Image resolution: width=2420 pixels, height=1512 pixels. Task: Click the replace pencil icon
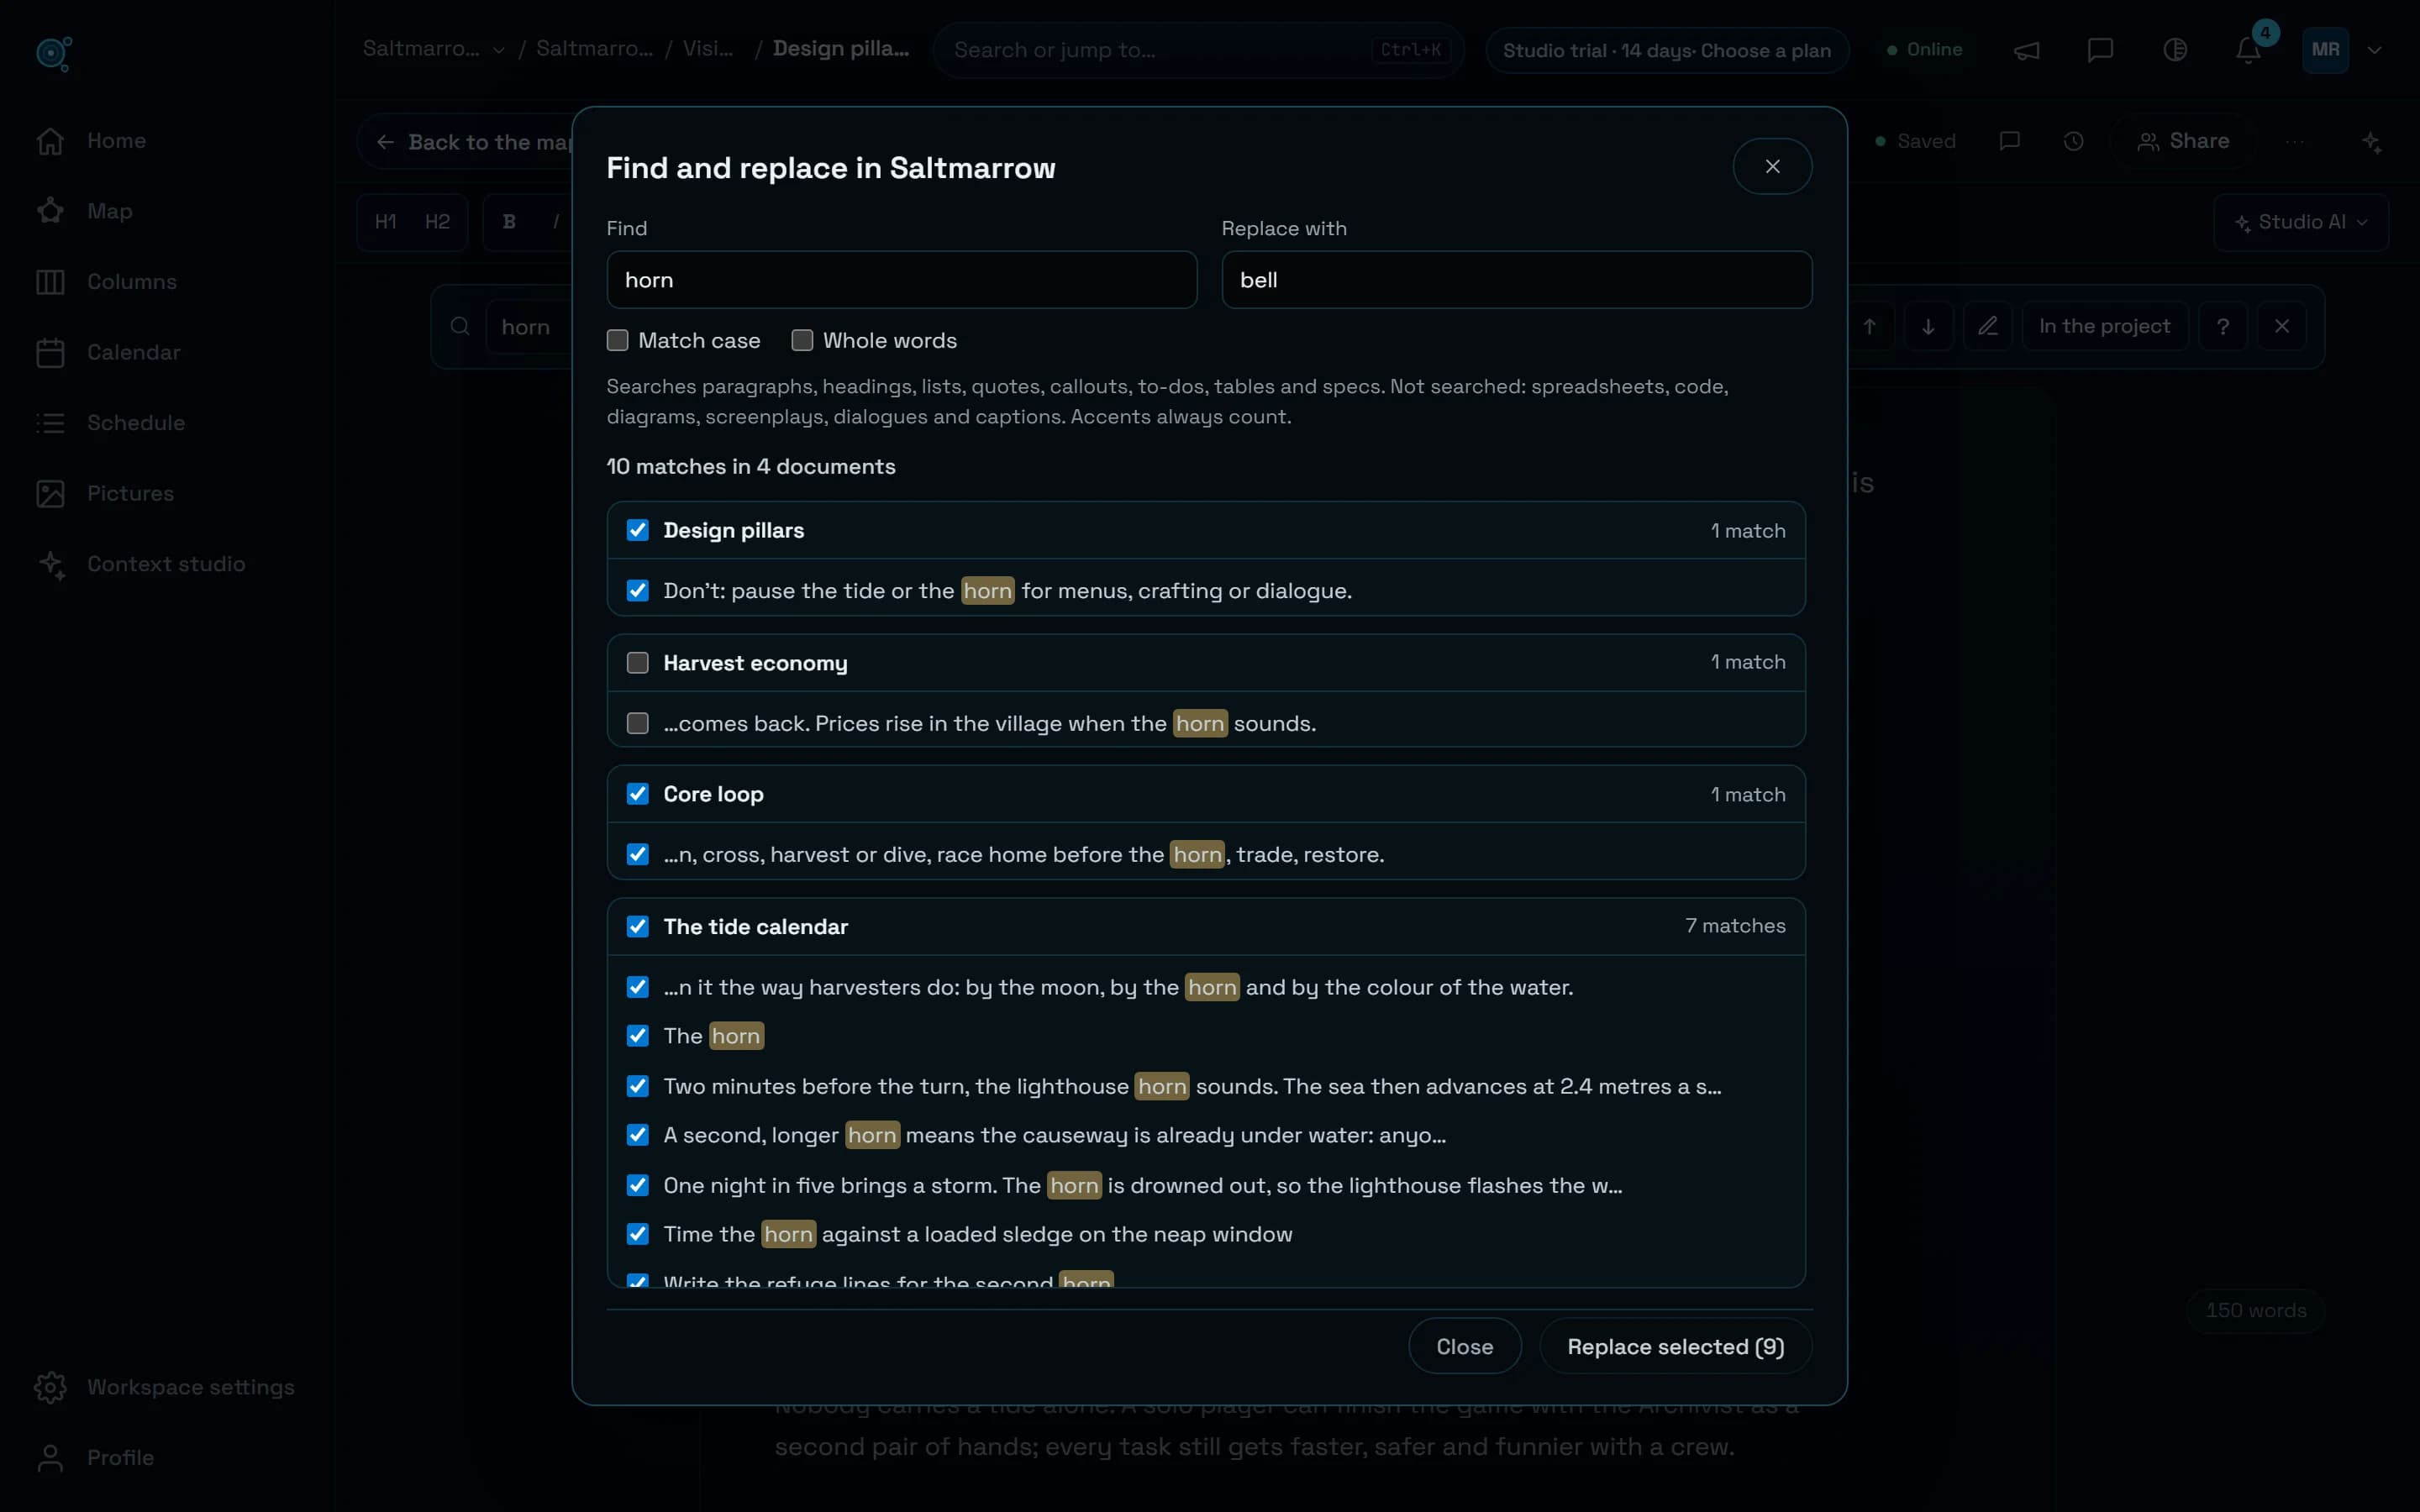pyautogui.click(x=1987, y=326)
